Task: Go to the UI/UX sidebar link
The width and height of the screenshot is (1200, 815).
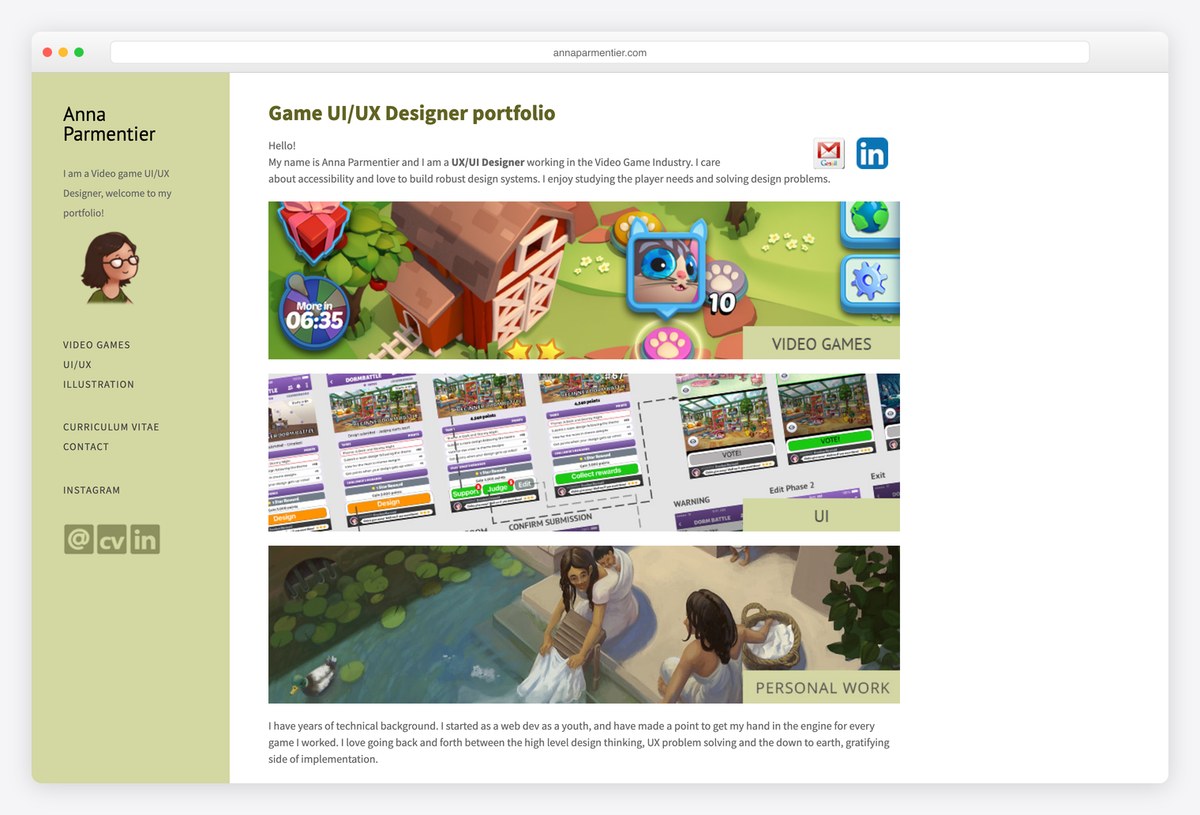Action: [77, 365]
